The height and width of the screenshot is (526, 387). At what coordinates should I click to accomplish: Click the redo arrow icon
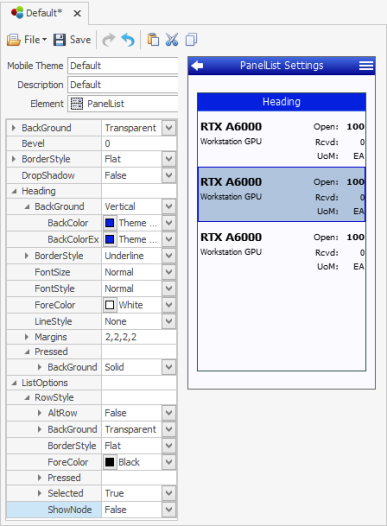[108, 40]
